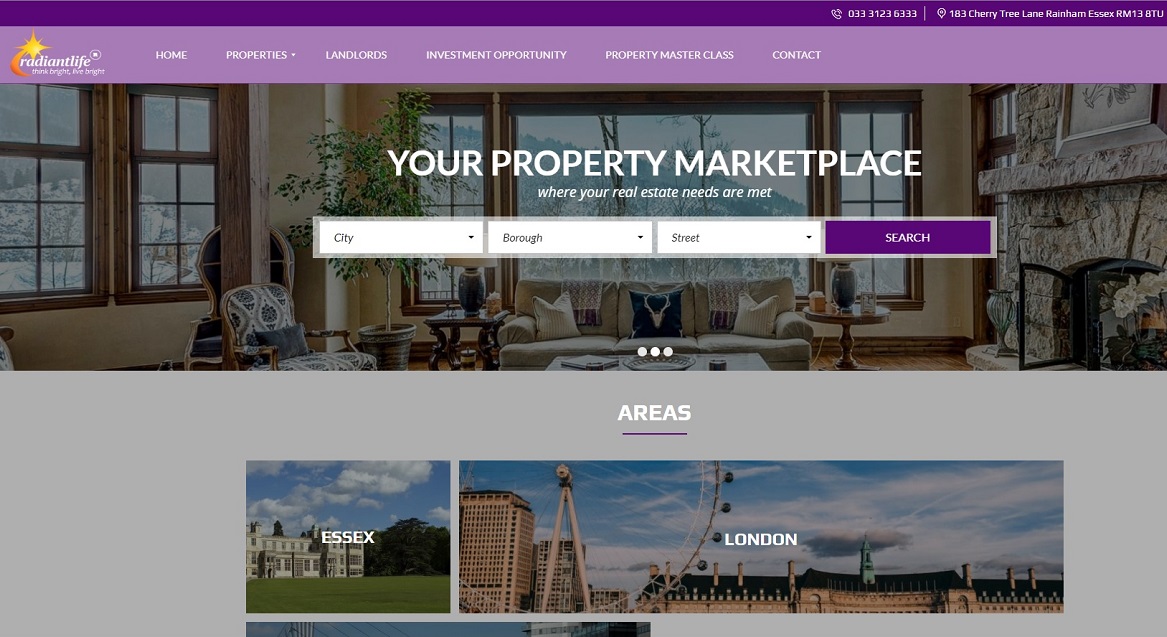Select the third carousel dot

click(x=668, y=352)
